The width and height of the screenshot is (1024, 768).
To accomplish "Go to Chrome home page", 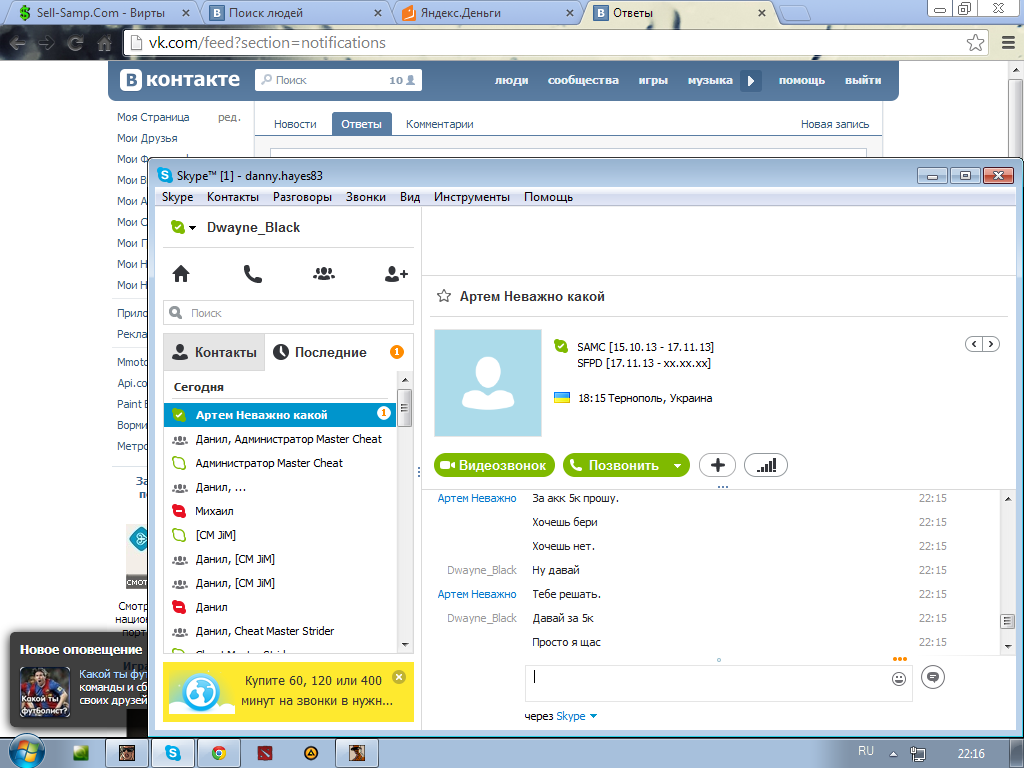I will coord(104,44).
